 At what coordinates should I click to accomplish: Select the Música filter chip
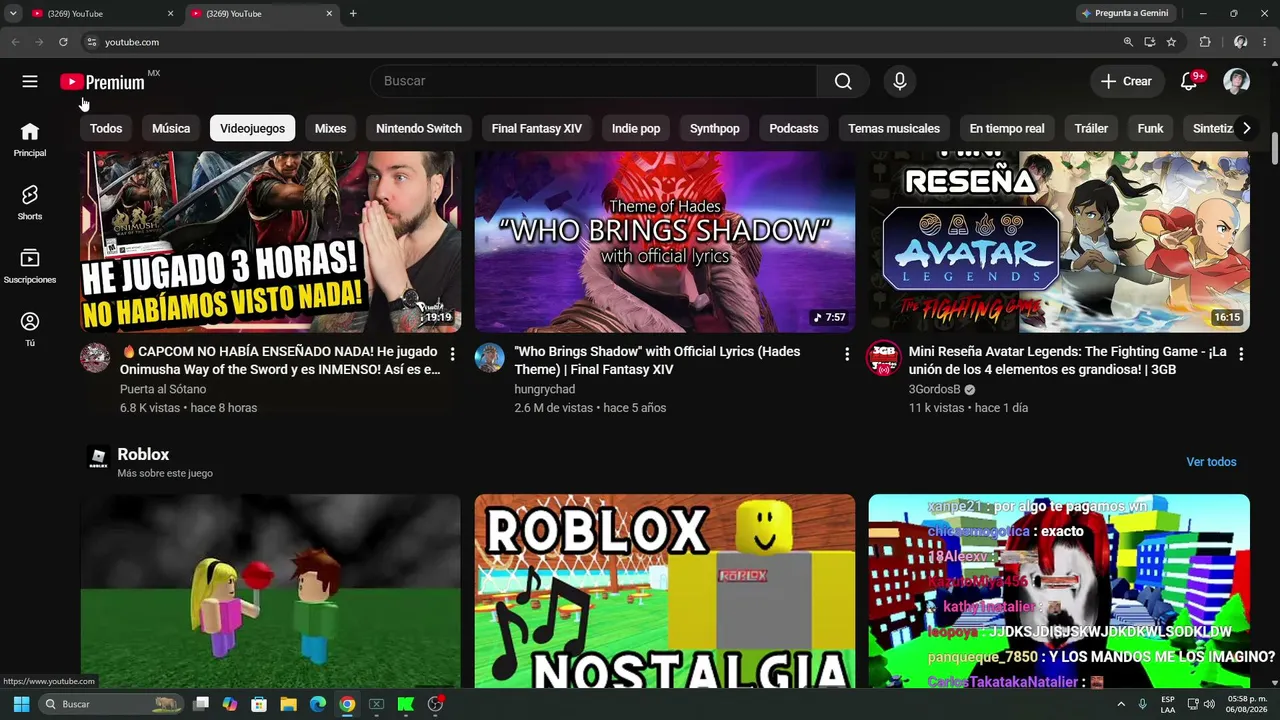click(x=171, y=128)
